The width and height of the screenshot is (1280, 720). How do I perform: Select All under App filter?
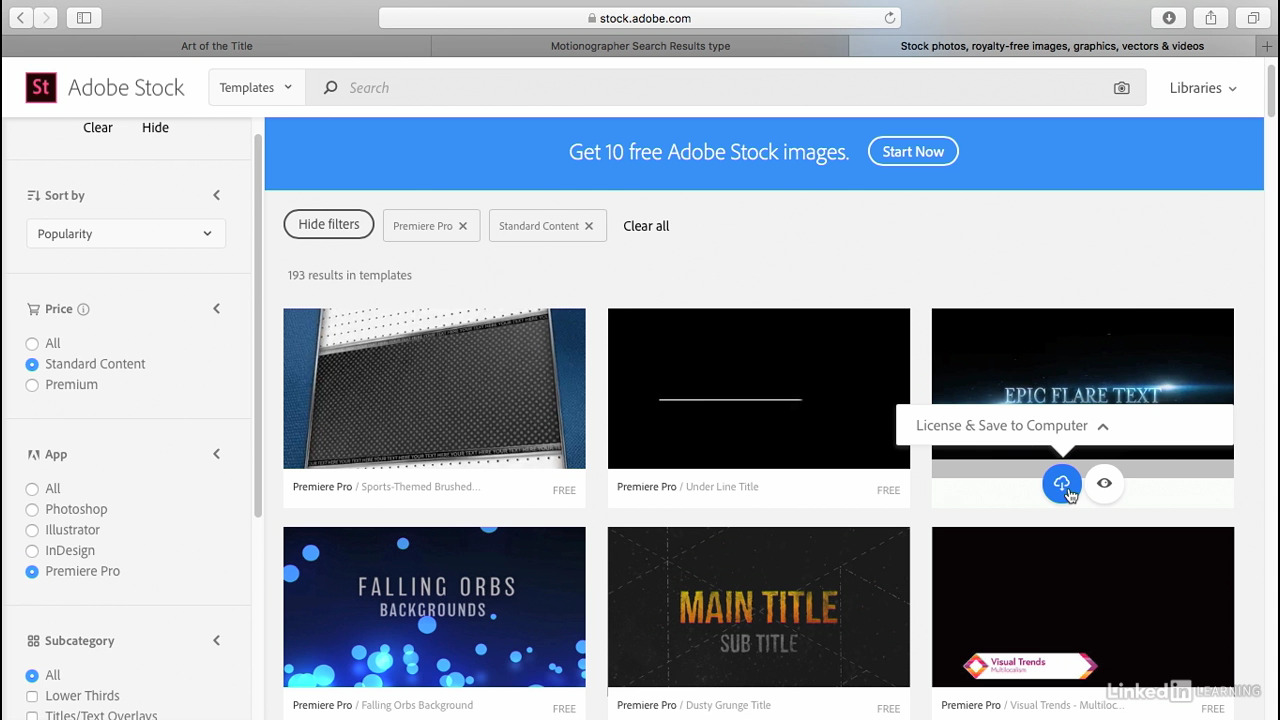point(32,489)
